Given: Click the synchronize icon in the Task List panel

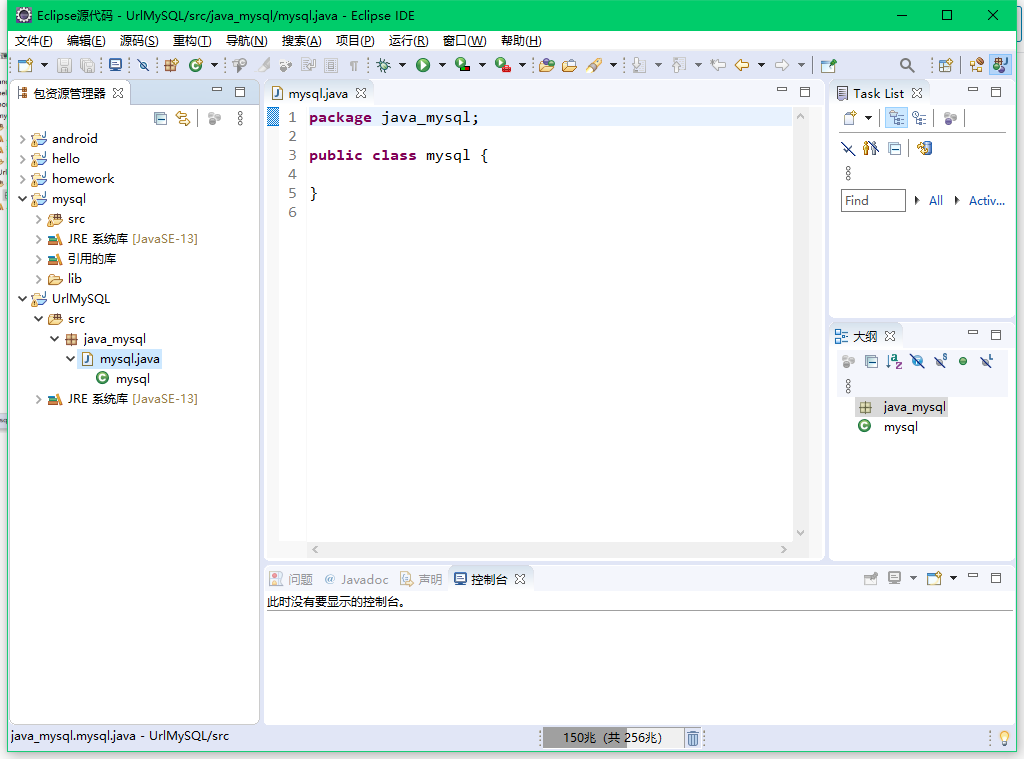Looking at the screenshot, I should click(922, 148).
